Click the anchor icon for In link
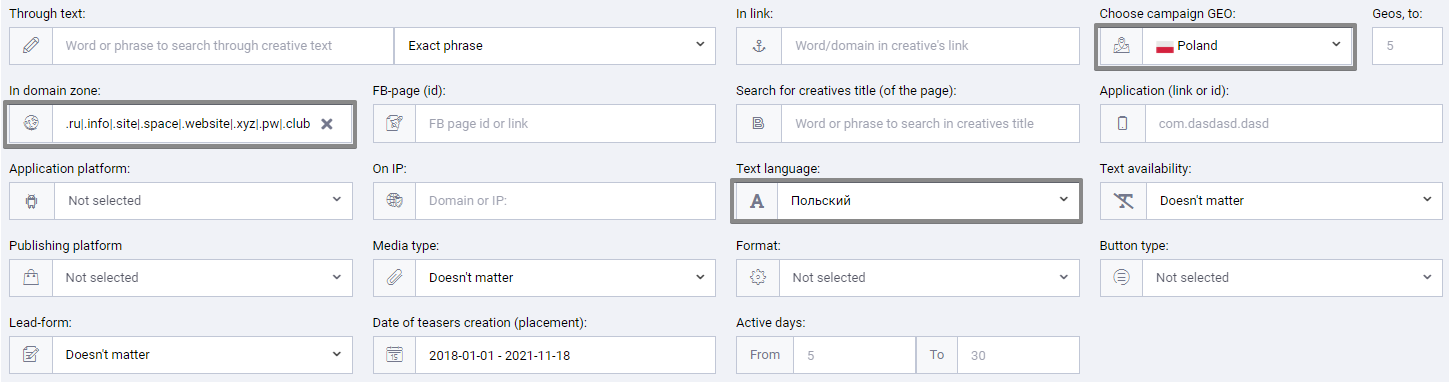This screenshot has height=382, width=1449. pyautogui.click(x=758, y=46)
